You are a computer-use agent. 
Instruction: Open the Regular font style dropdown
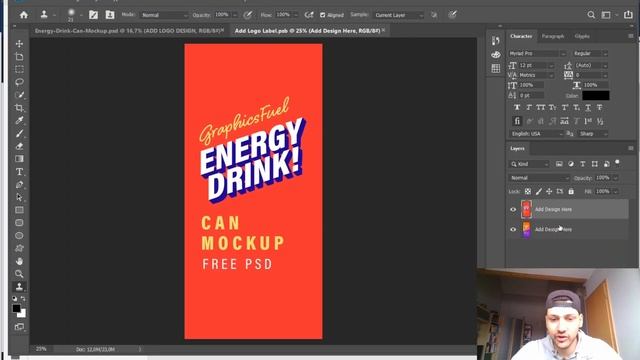coord(590,53)
